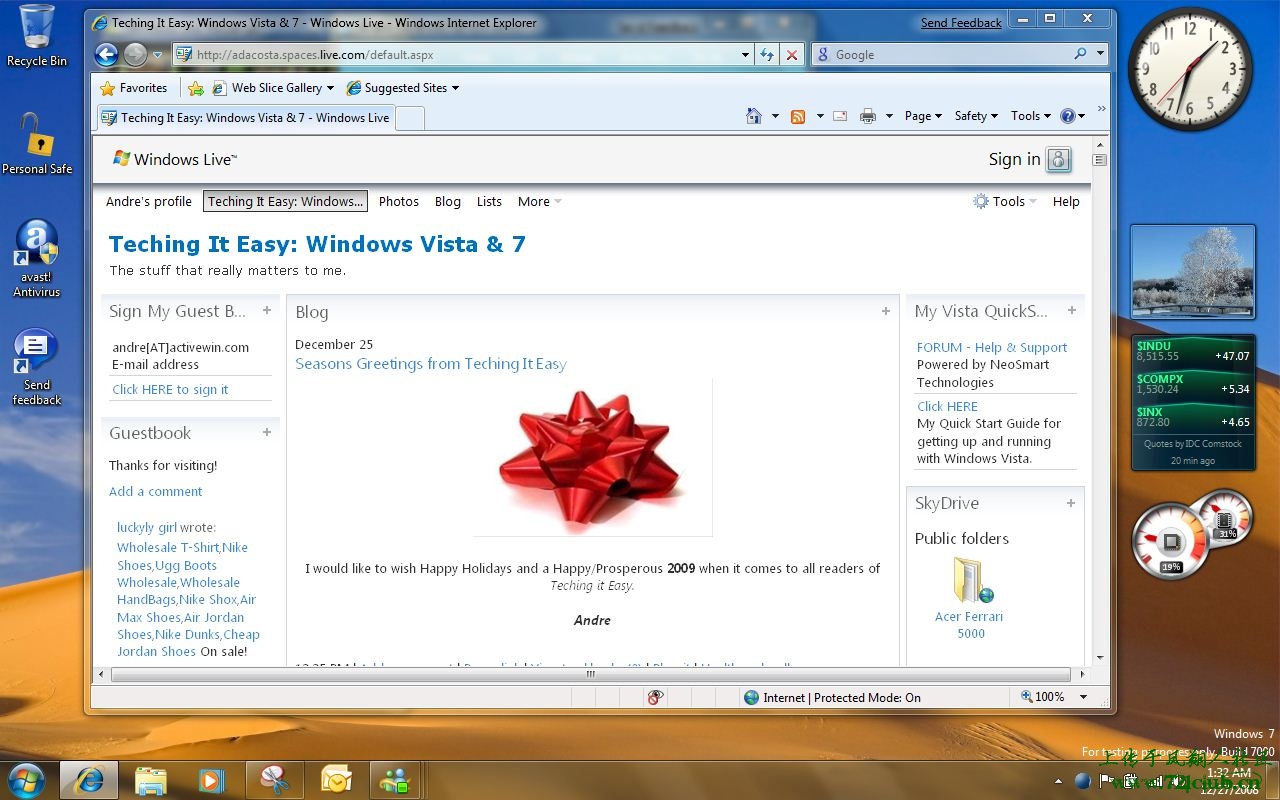Open the Page menu dropdown

coord(923,116)
